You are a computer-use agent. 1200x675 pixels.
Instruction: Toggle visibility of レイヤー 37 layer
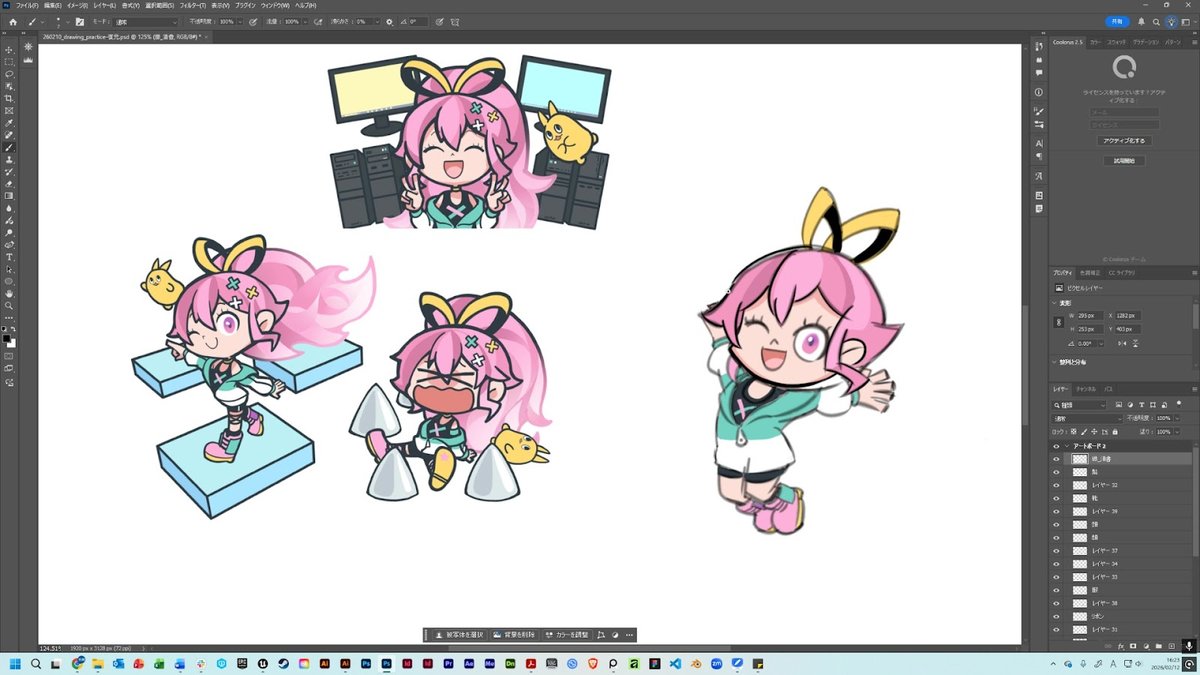click(1056, 551)
